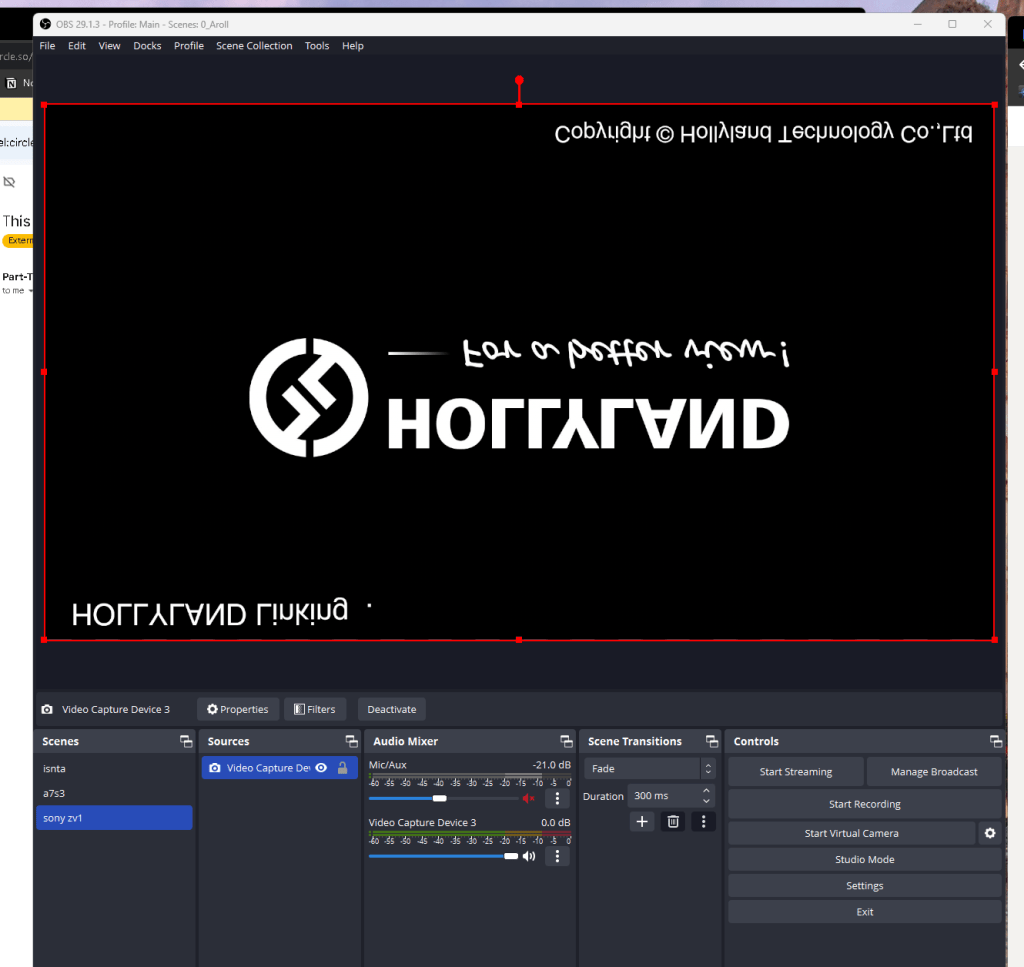Click camera icon beside Video Capture Device 3 label

pyautogui.click(x=47, y=709)
